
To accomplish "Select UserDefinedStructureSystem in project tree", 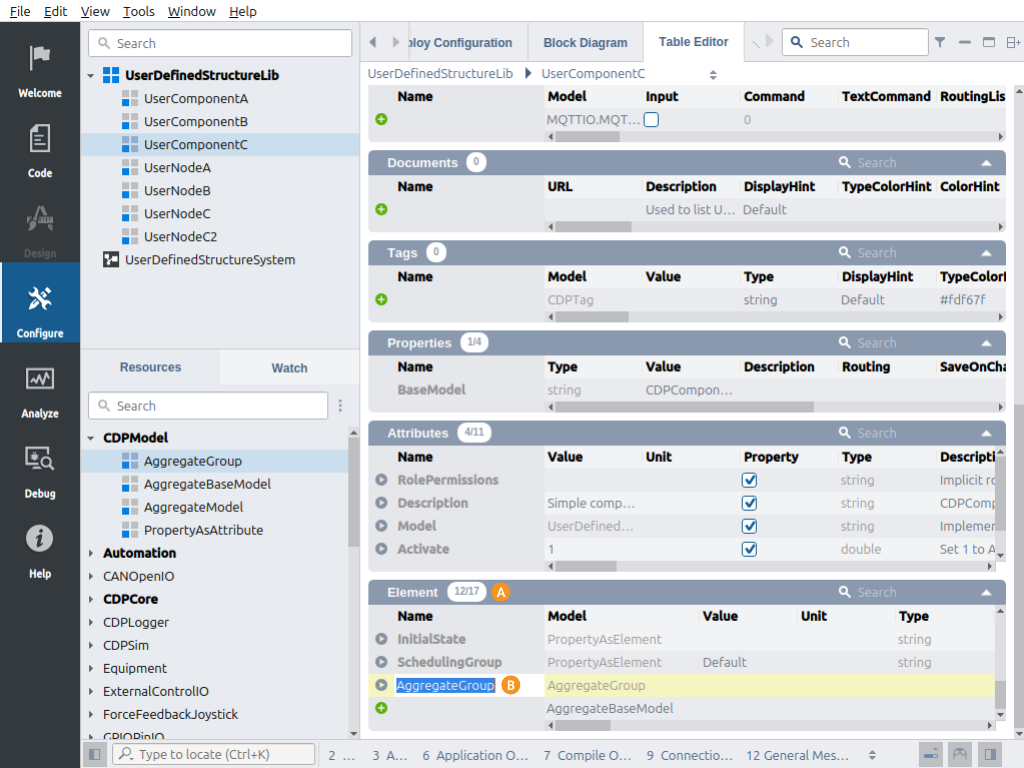I will (210, 260).
